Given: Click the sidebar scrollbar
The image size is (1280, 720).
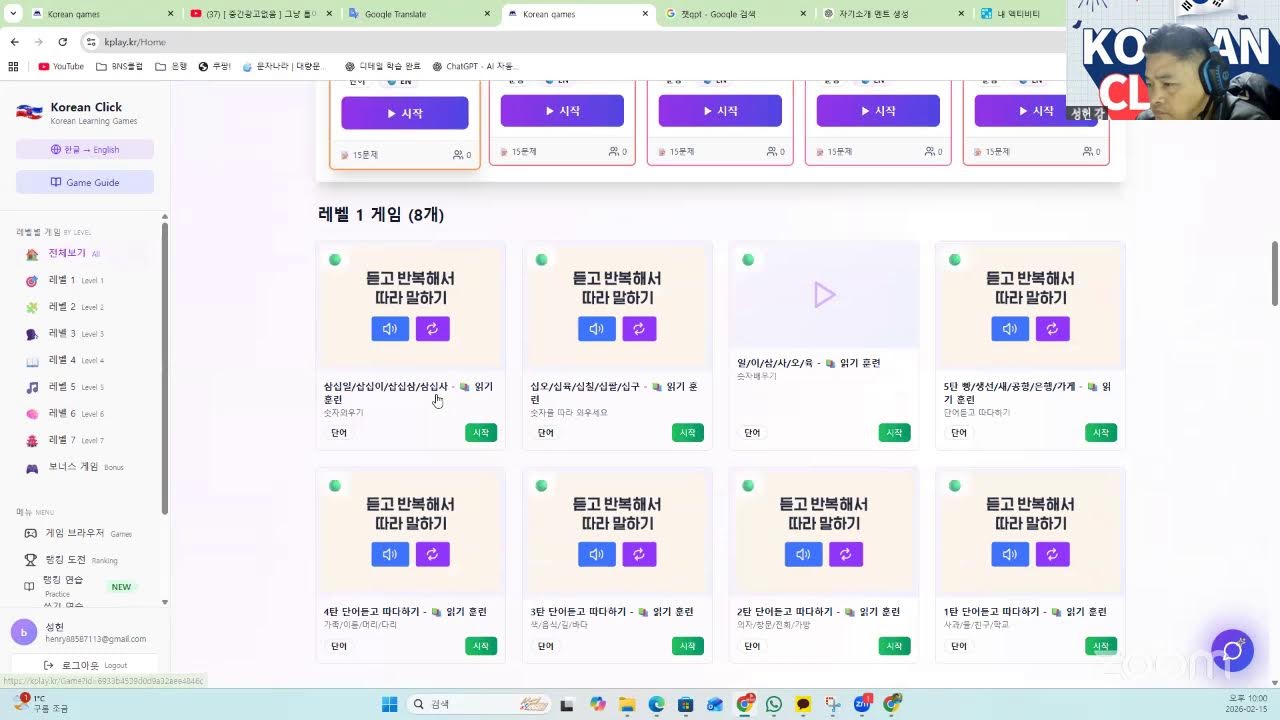Looking at the screenshot, I should point(165,370).
